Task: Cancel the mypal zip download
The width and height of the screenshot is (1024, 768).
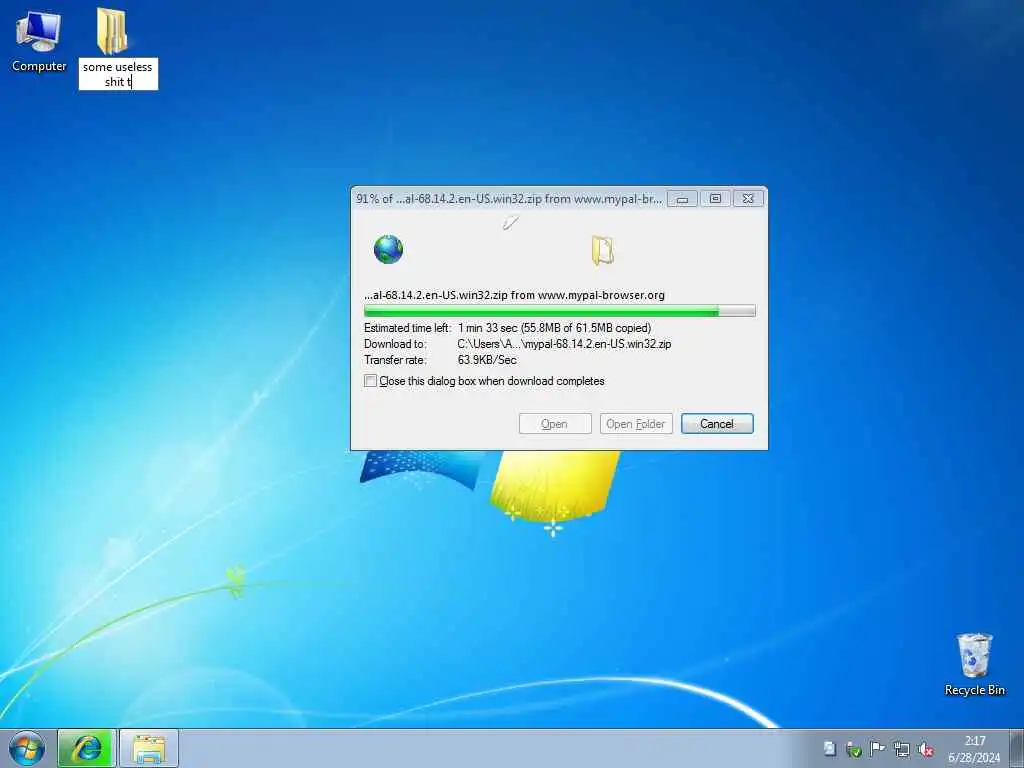Action: point(717,424)
